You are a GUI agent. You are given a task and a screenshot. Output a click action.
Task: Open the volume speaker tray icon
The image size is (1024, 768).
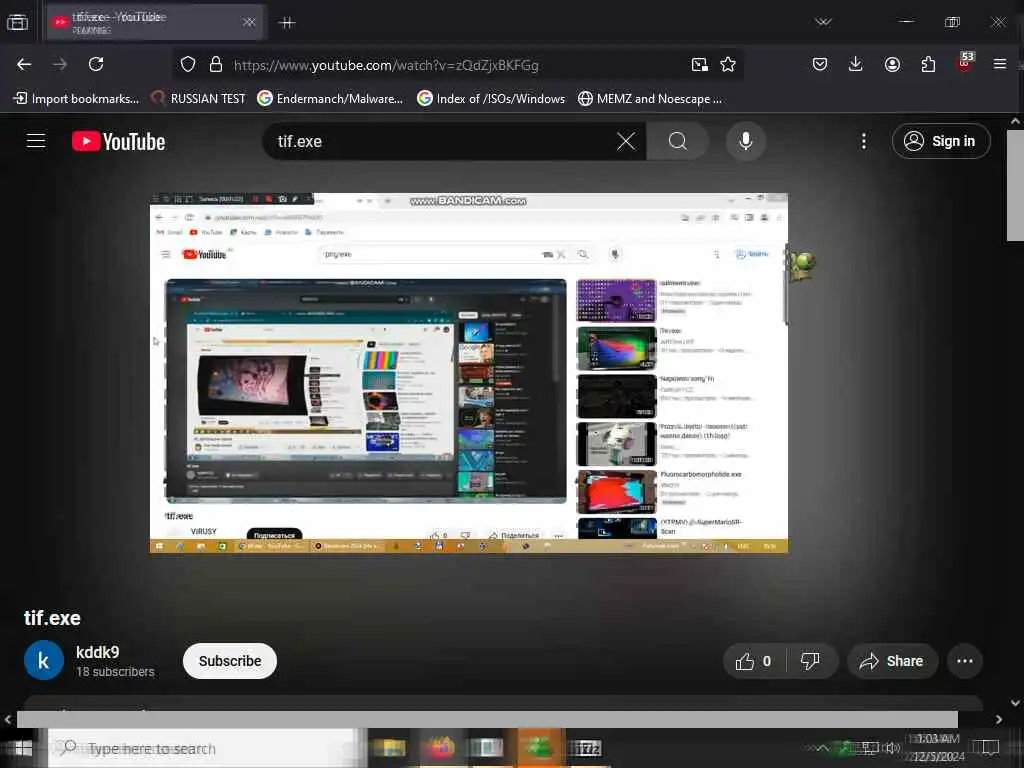893,748
